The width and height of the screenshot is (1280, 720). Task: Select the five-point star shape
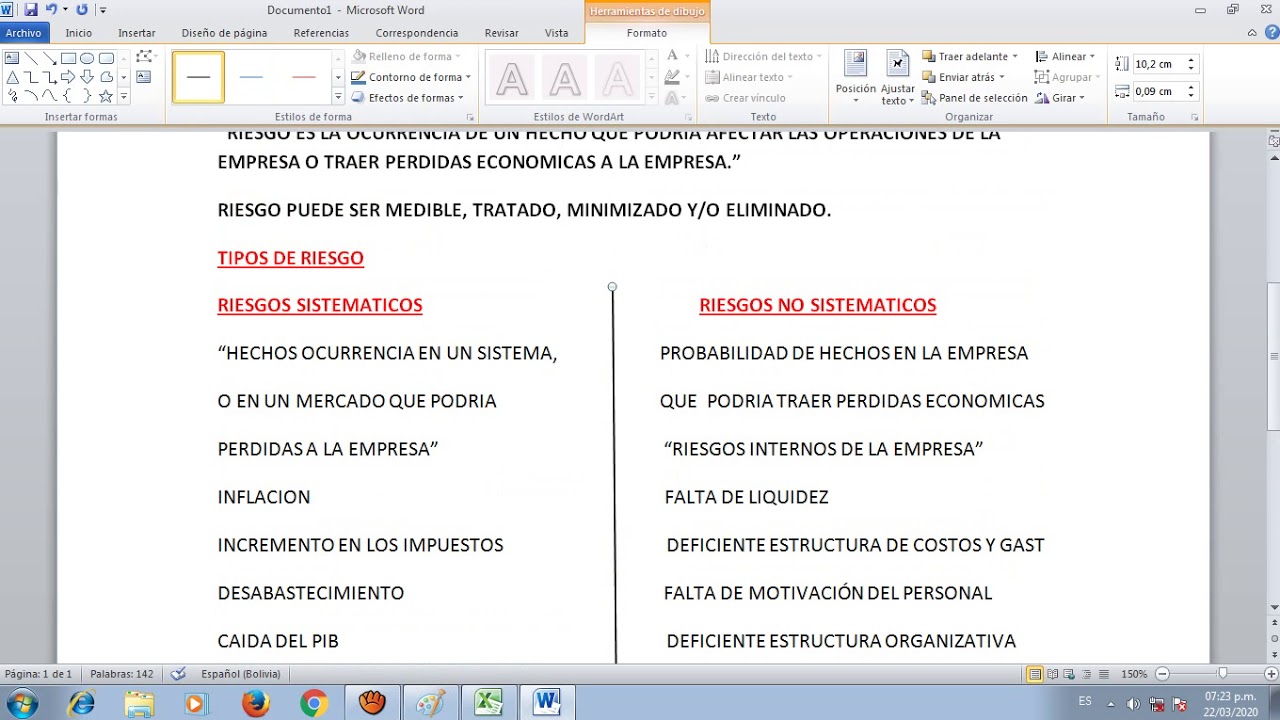click(106, 96)
